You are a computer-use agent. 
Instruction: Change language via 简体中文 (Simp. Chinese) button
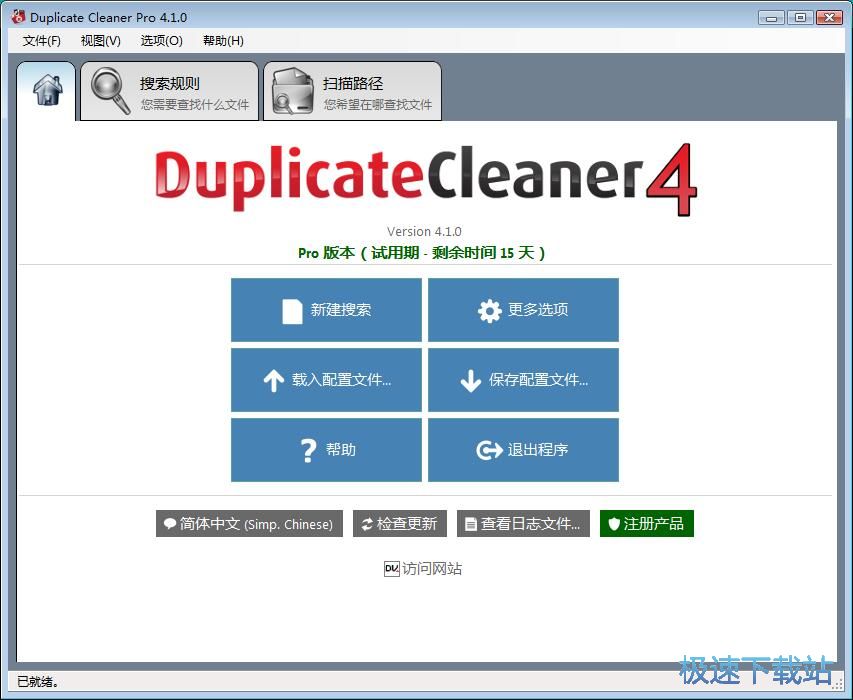pos(249,524)
